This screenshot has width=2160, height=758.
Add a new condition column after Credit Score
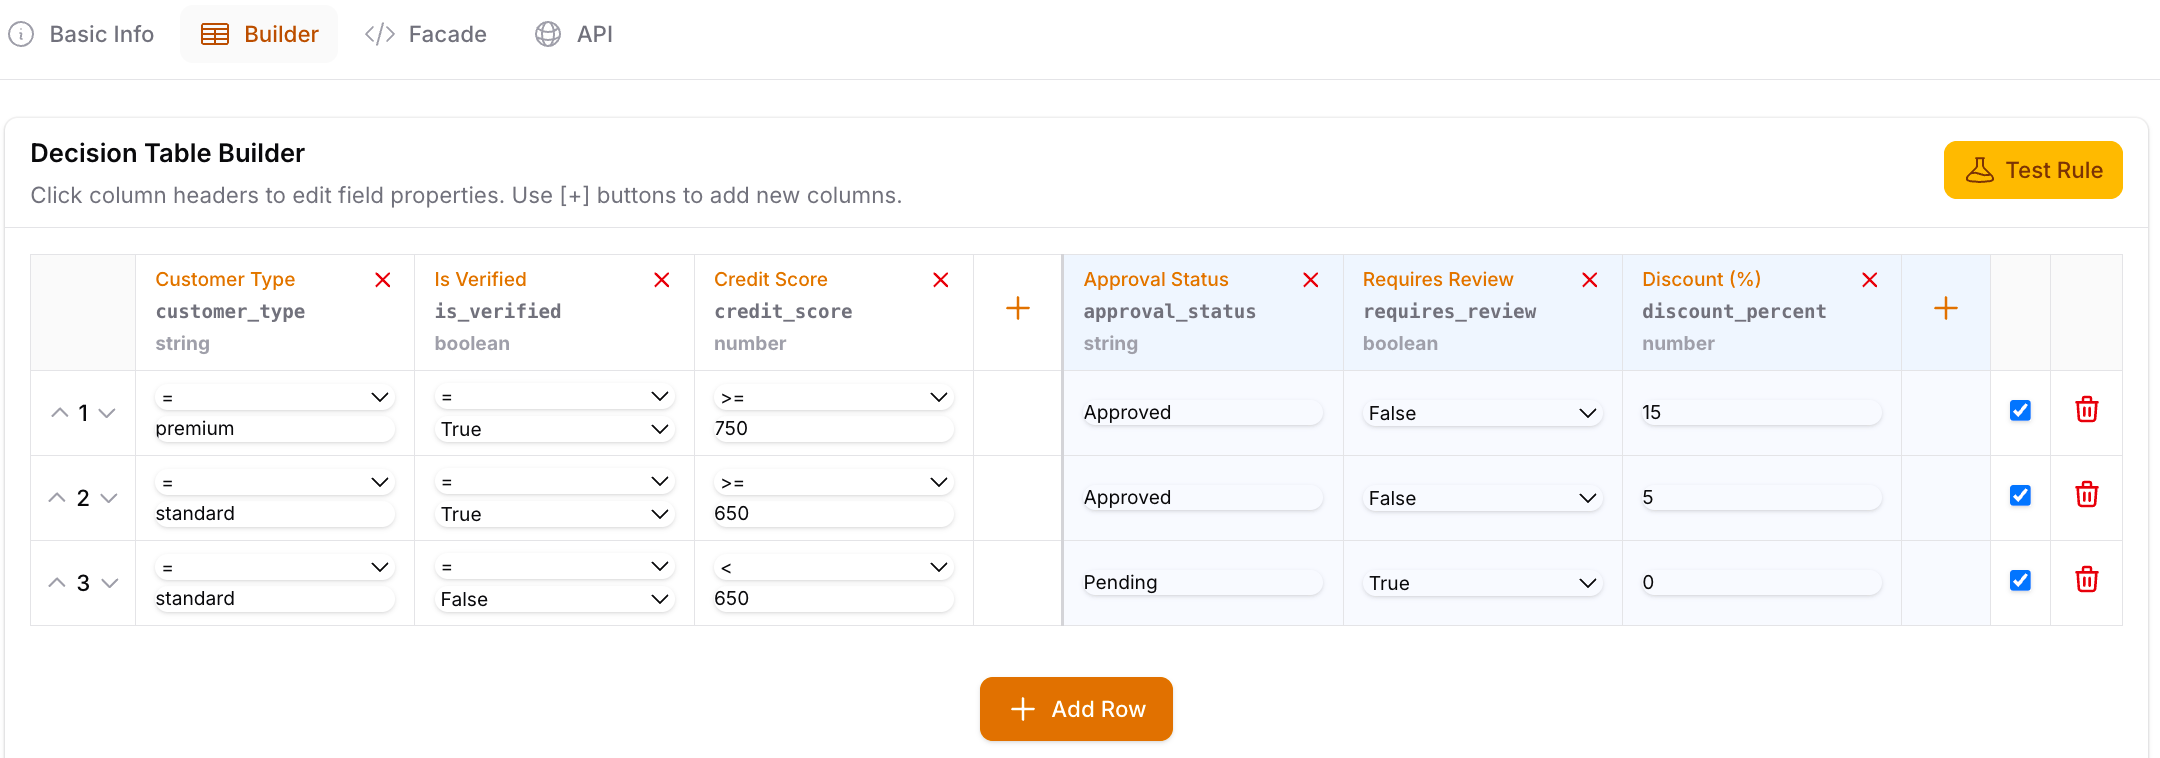pyautogui.click(x=1017, y=308)
